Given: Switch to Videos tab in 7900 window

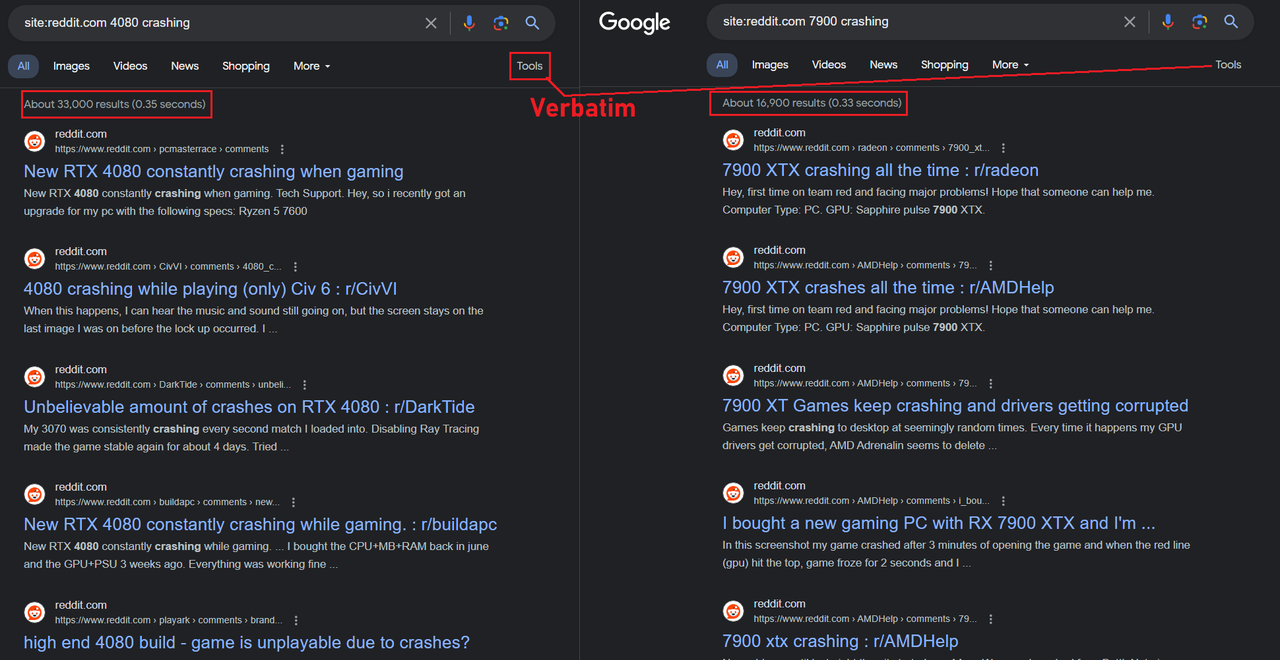Looking at the screenshot, I should click(829, 65).
